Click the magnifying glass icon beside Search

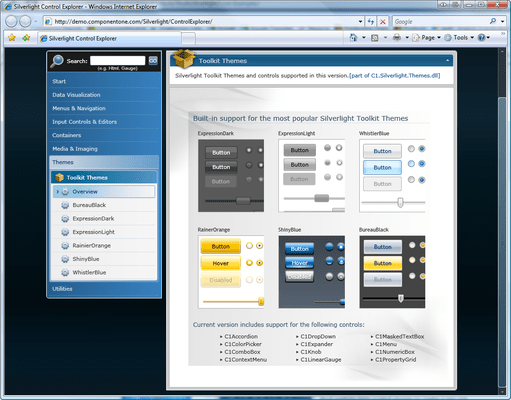pyautogui.click(x=57, y=61)
